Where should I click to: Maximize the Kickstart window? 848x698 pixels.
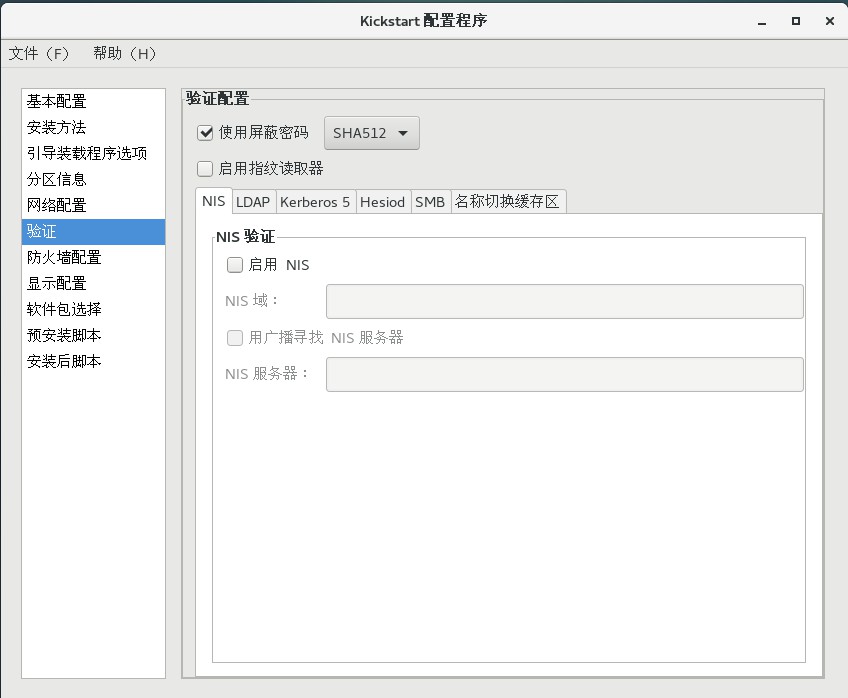tap(796, 21)
